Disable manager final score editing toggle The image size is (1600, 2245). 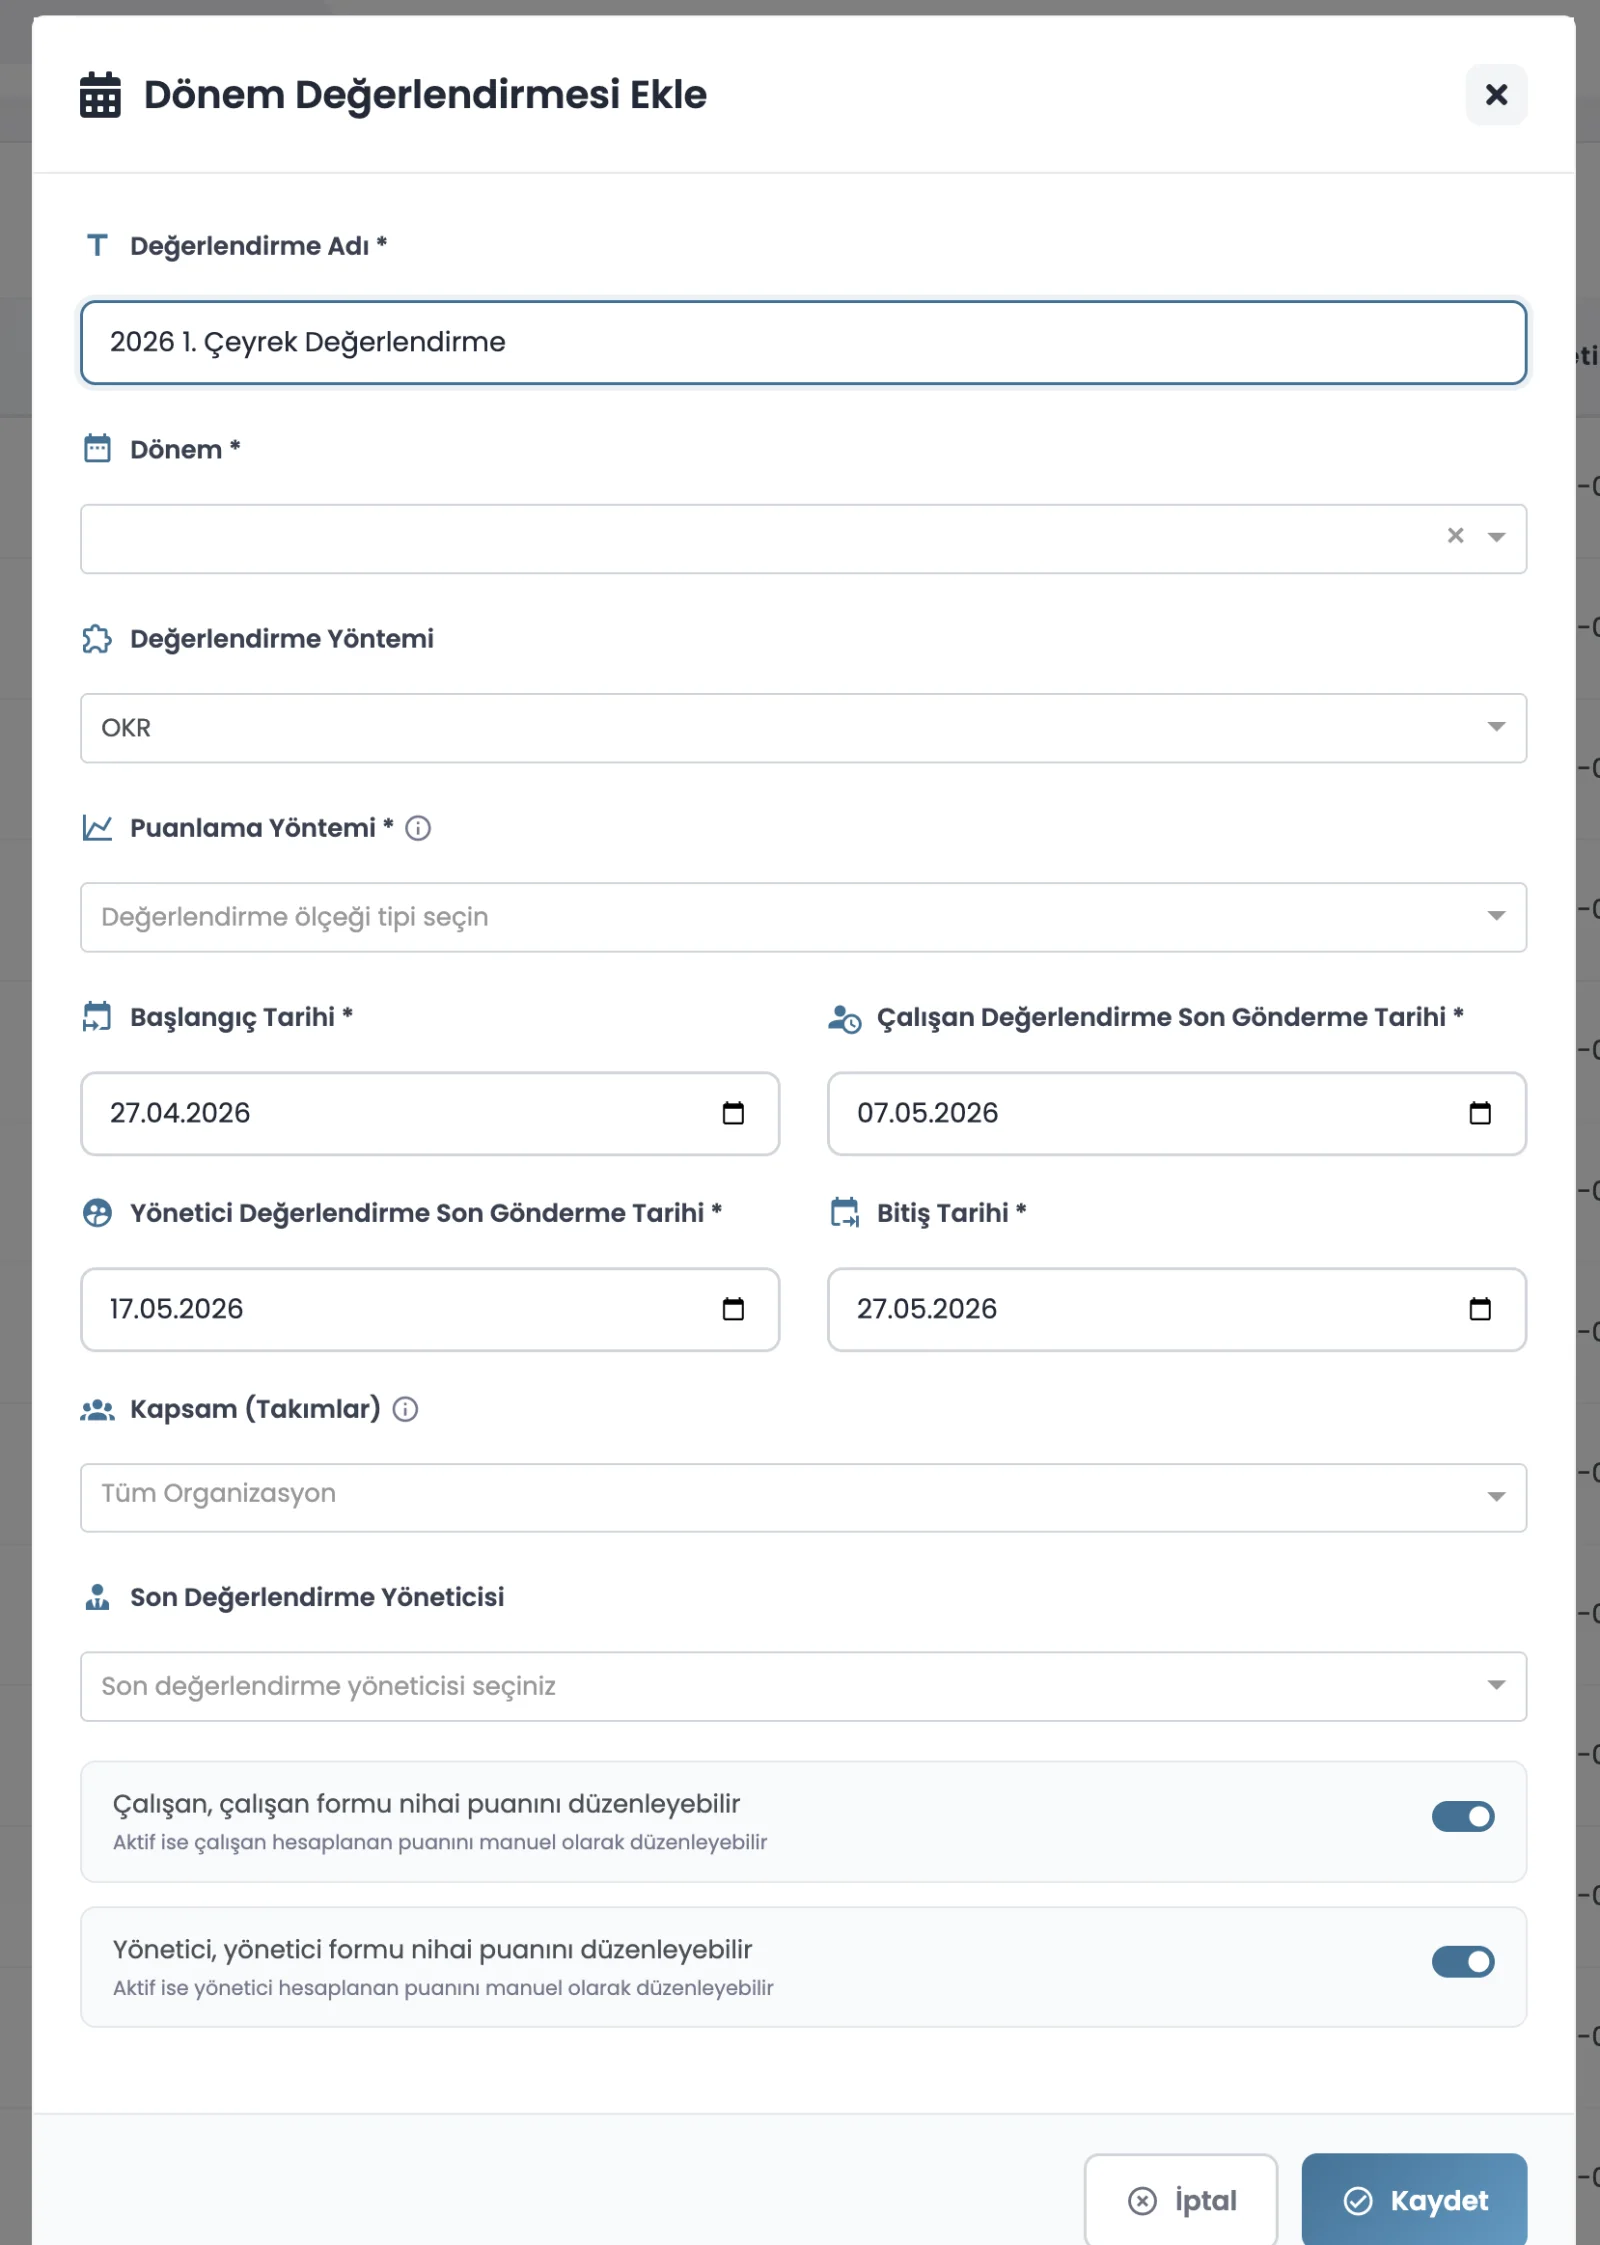click(1462, 1962)
